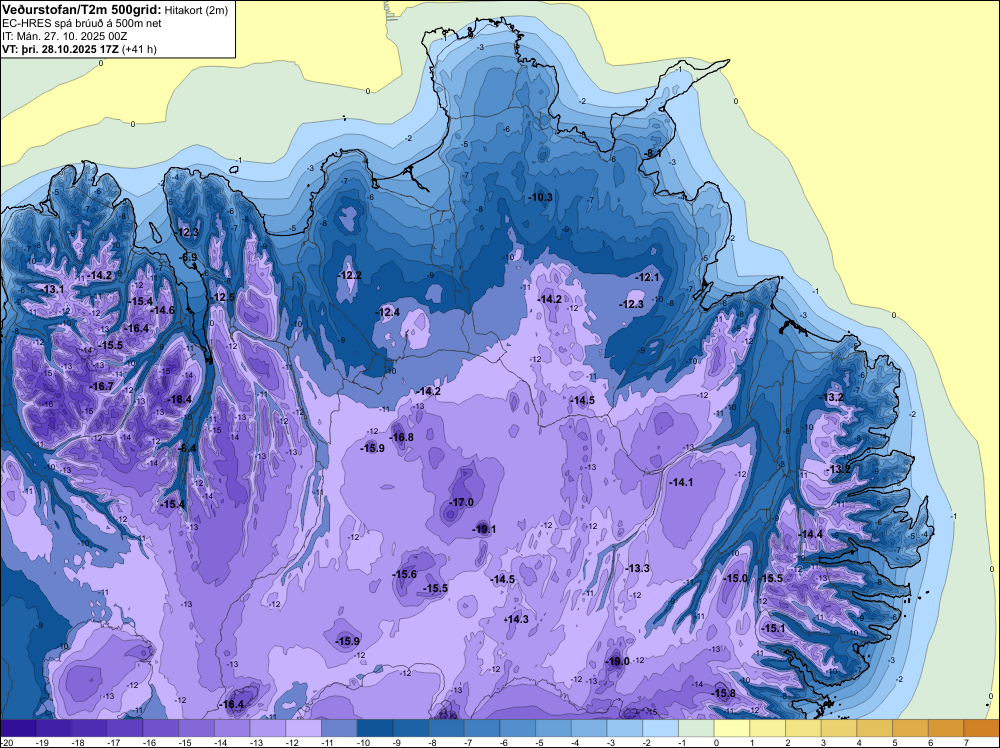The height and width of the screenshot is (748, 1000).
Task: Click the 'IT: Mán. 27. 10. 2025 00Z' line
Action: pyautogui.click(x=64, y=36)
